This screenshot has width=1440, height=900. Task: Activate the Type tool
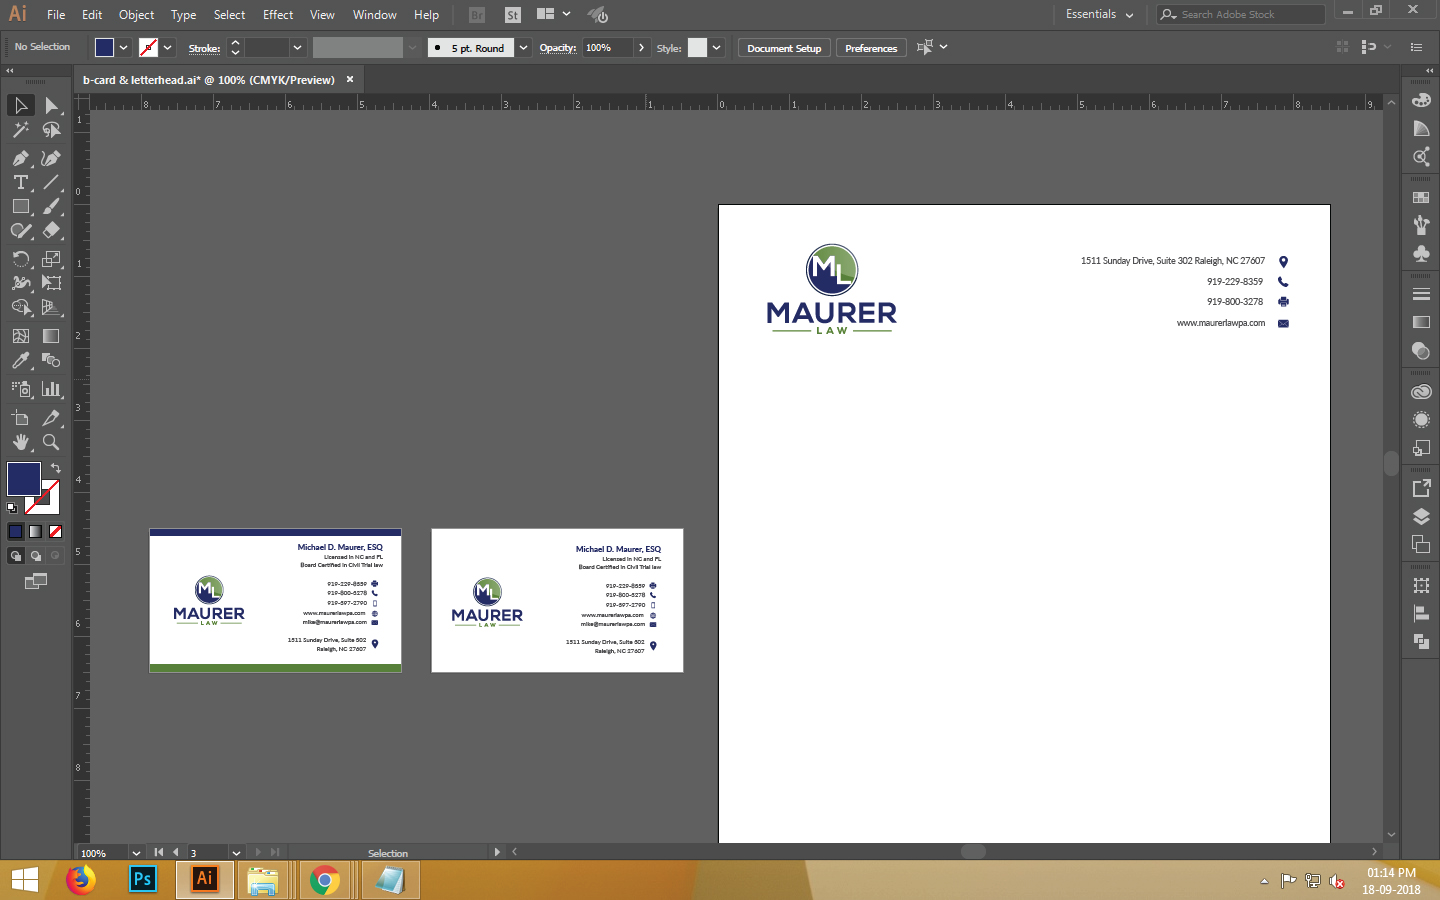21,182
